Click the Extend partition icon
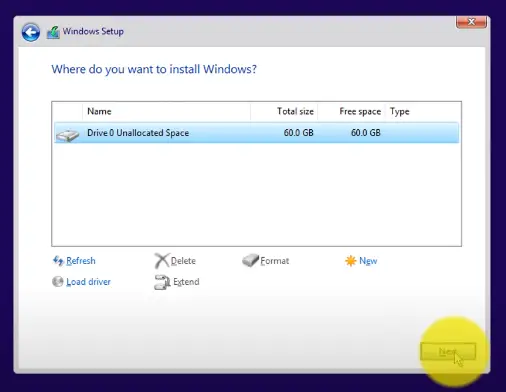 [162, 282]
